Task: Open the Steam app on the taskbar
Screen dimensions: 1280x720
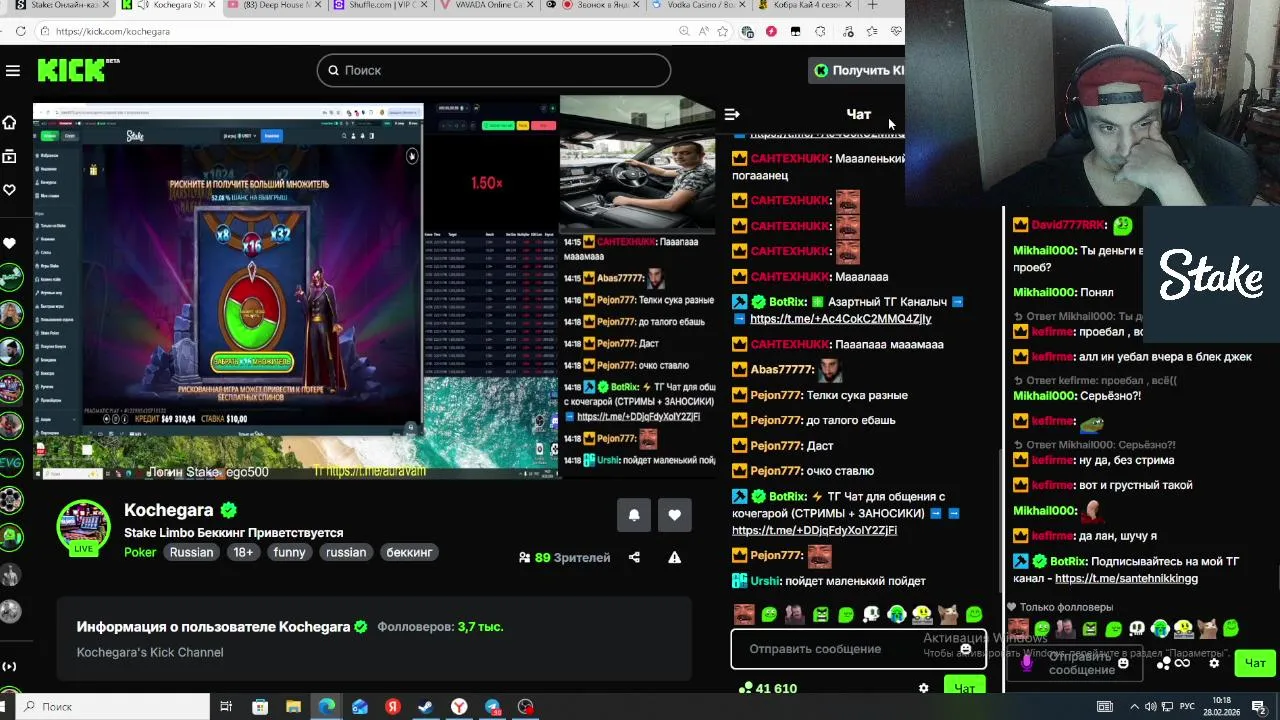Action: click(426, 707)
